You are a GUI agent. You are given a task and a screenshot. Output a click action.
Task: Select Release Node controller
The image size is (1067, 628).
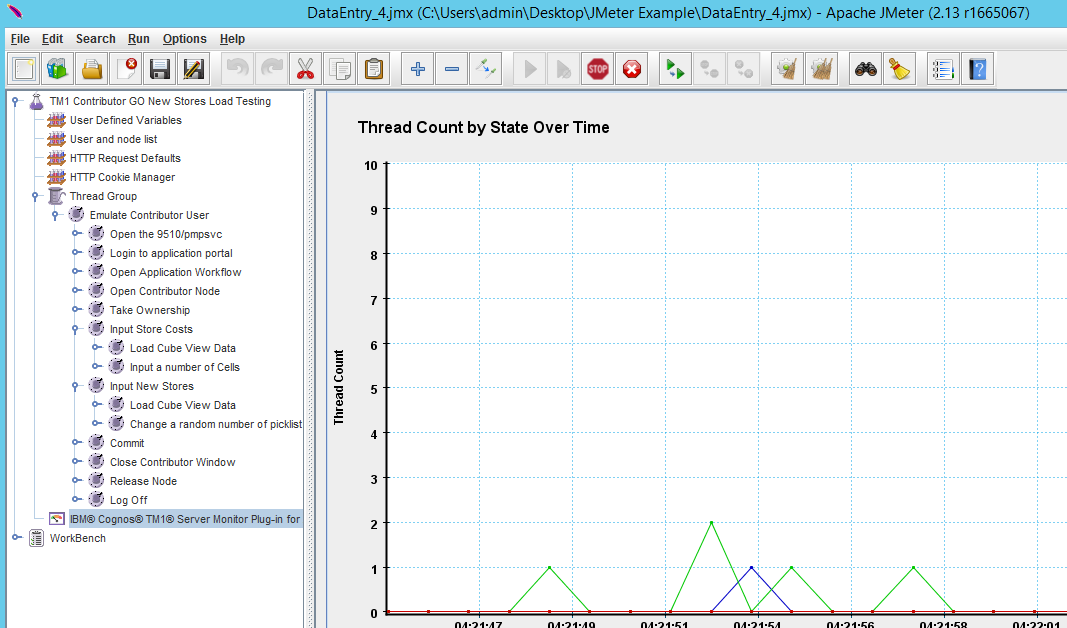[x=144, y=481]
